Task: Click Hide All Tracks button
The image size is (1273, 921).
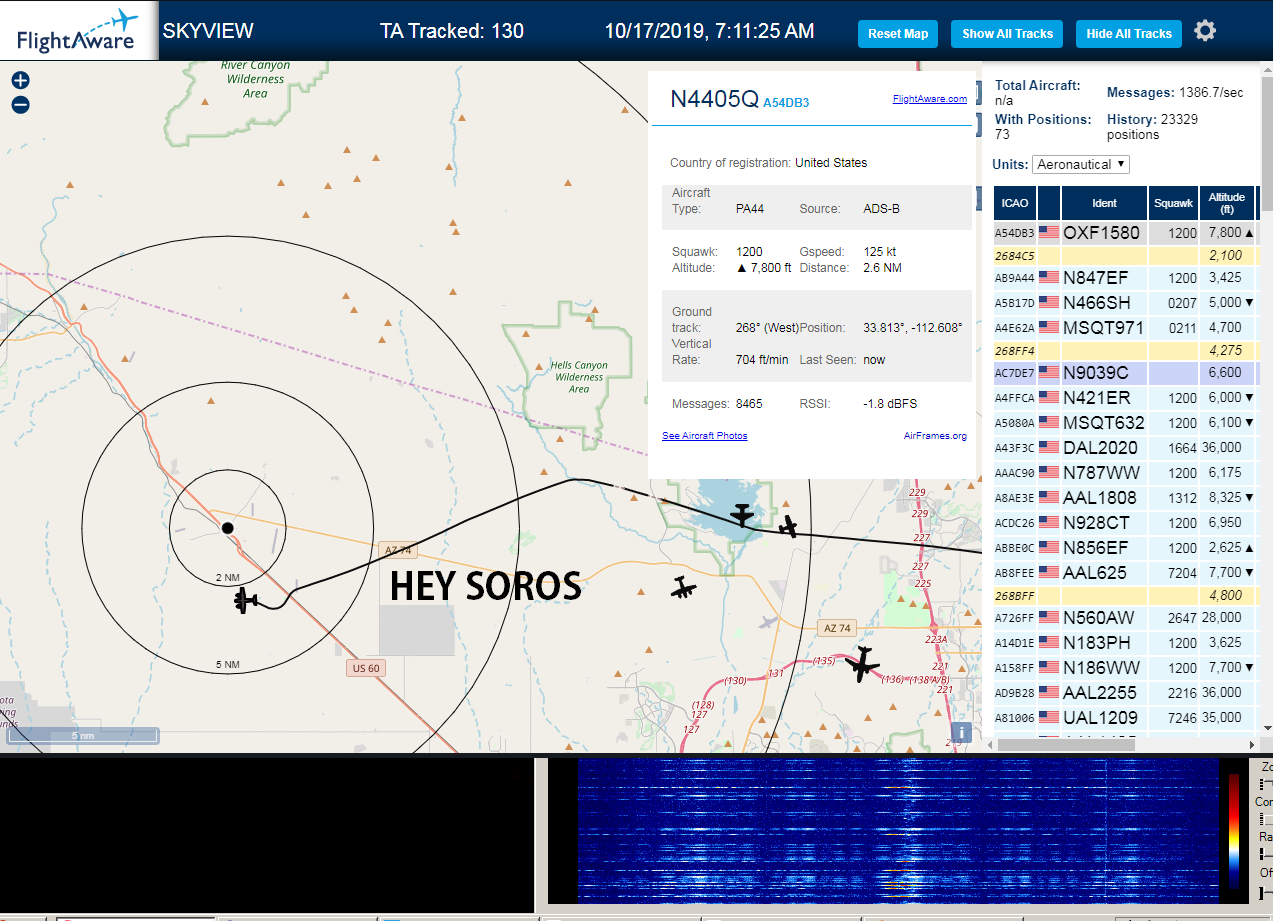Action: point(1129,33)
